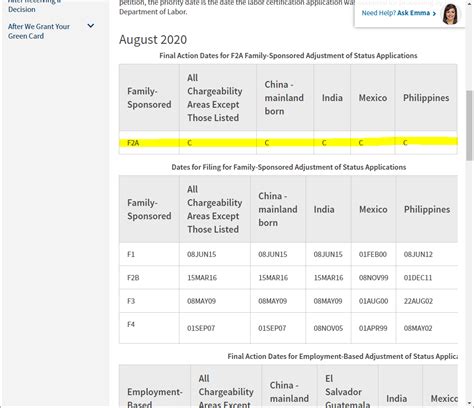Viewport: 474px width, 408px height.
Task: Click F1 Philippines date 08JUN12
Action: pos(418,254)
